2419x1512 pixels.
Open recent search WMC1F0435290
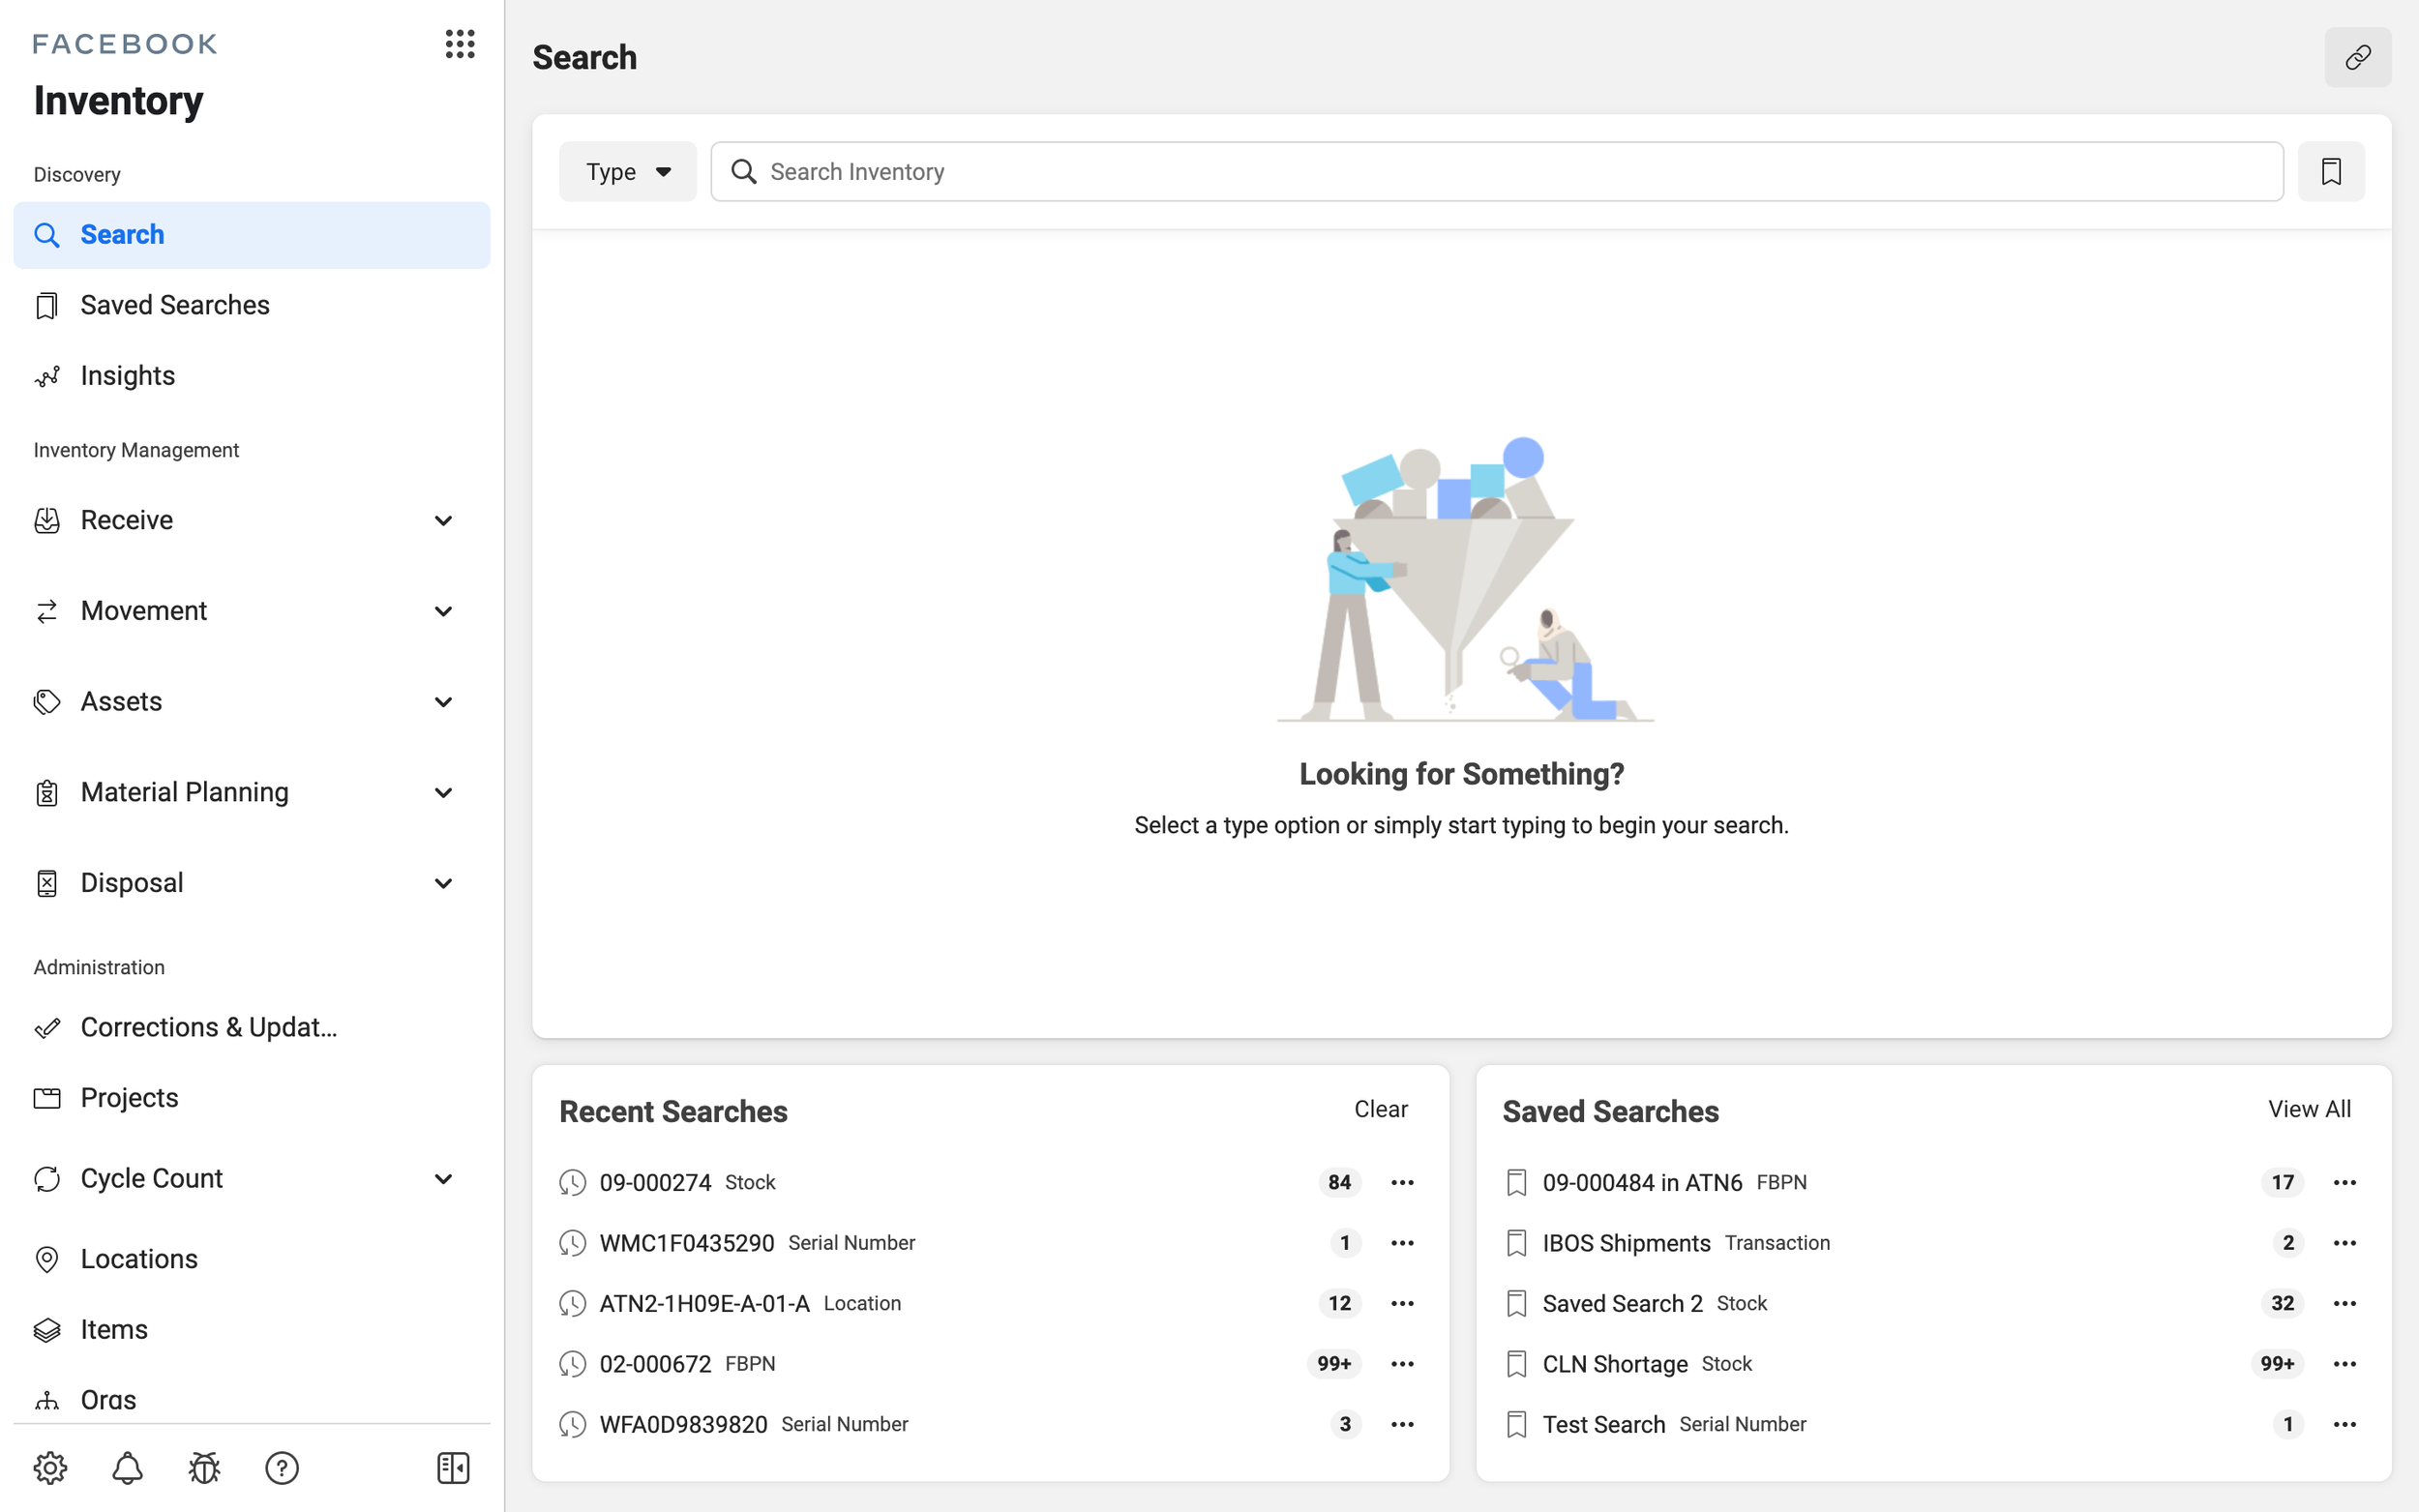686,1243
